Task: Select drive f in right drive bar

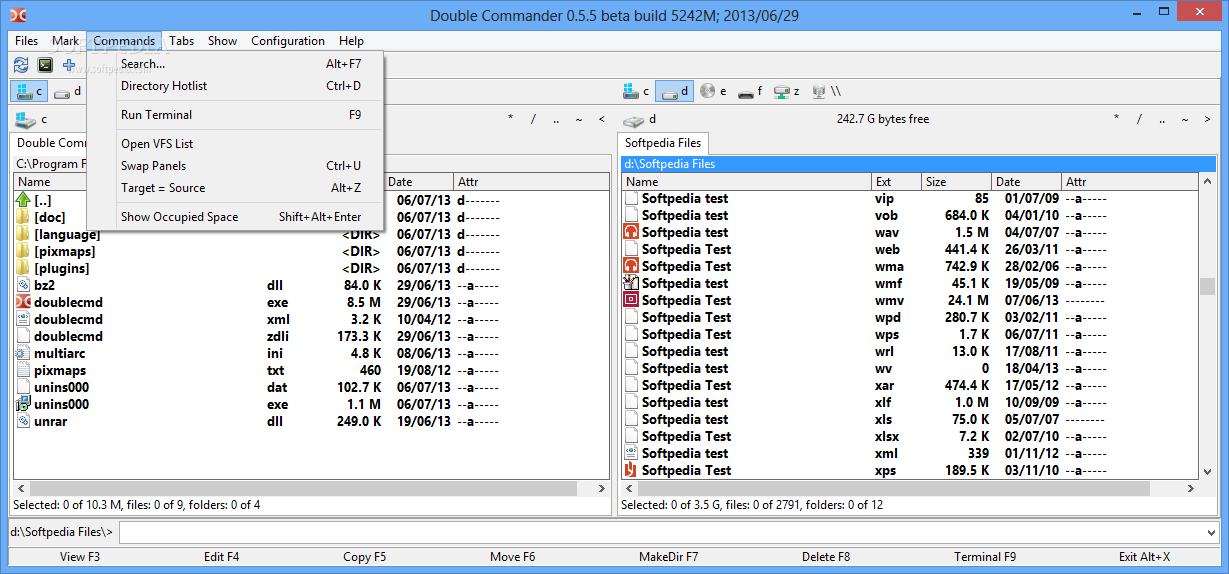Action: pos(751,92)
